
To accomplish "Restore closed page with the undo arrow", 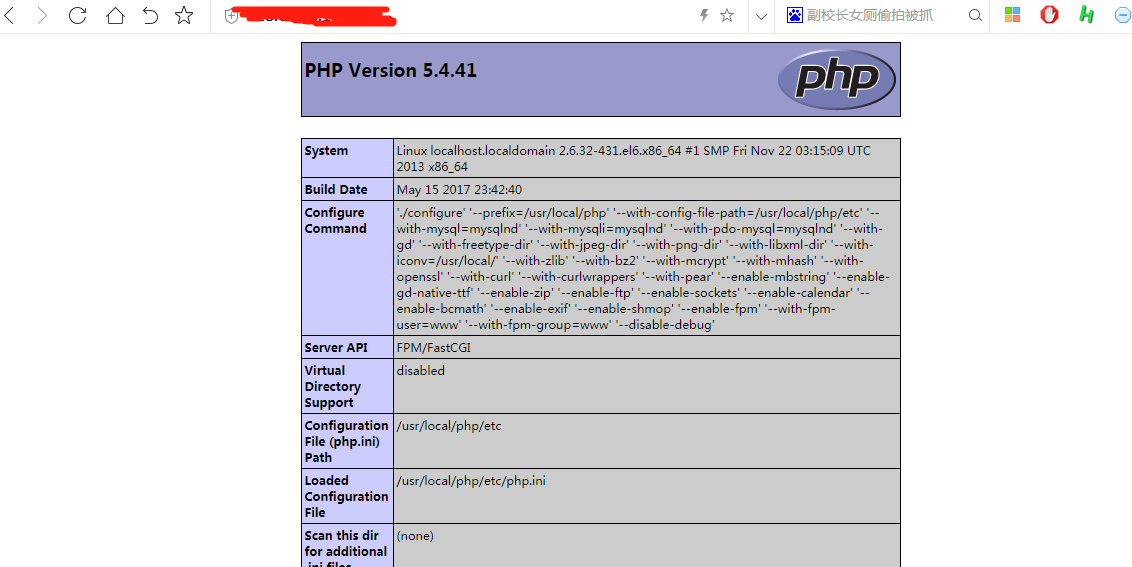I will pos(150,15).
